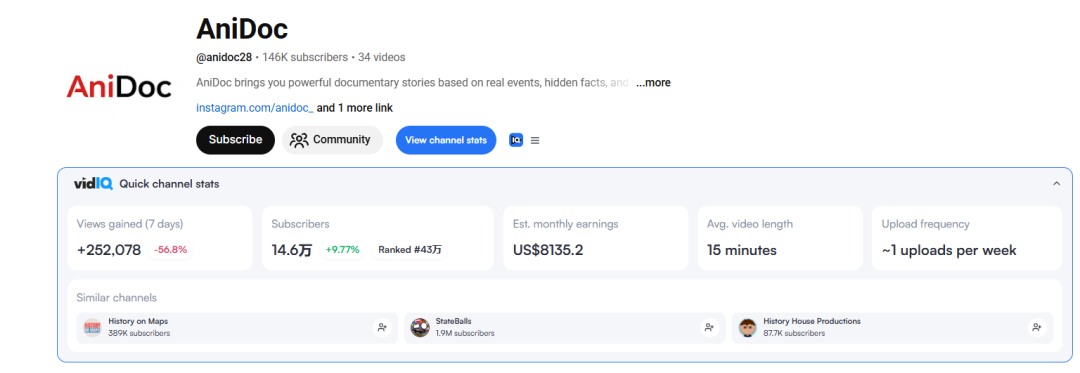Screen dimensions: 1080x373
Task: Open History House Productions channel name
Action: coord(812,321)
